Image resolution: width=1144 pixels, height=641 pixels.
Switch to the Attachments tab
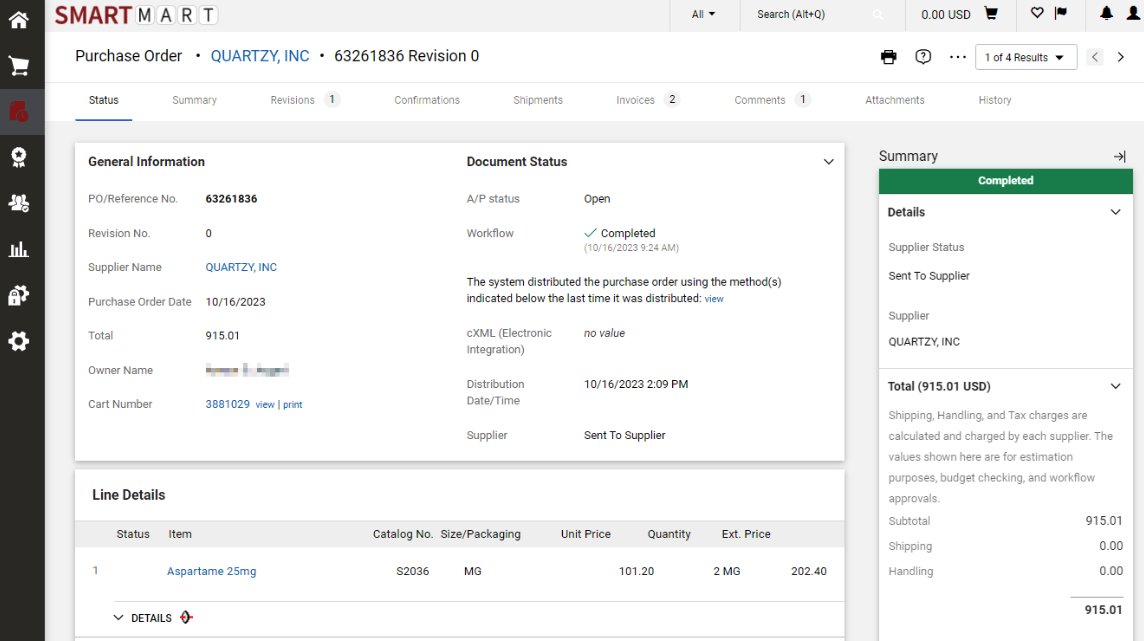point(894,101)
